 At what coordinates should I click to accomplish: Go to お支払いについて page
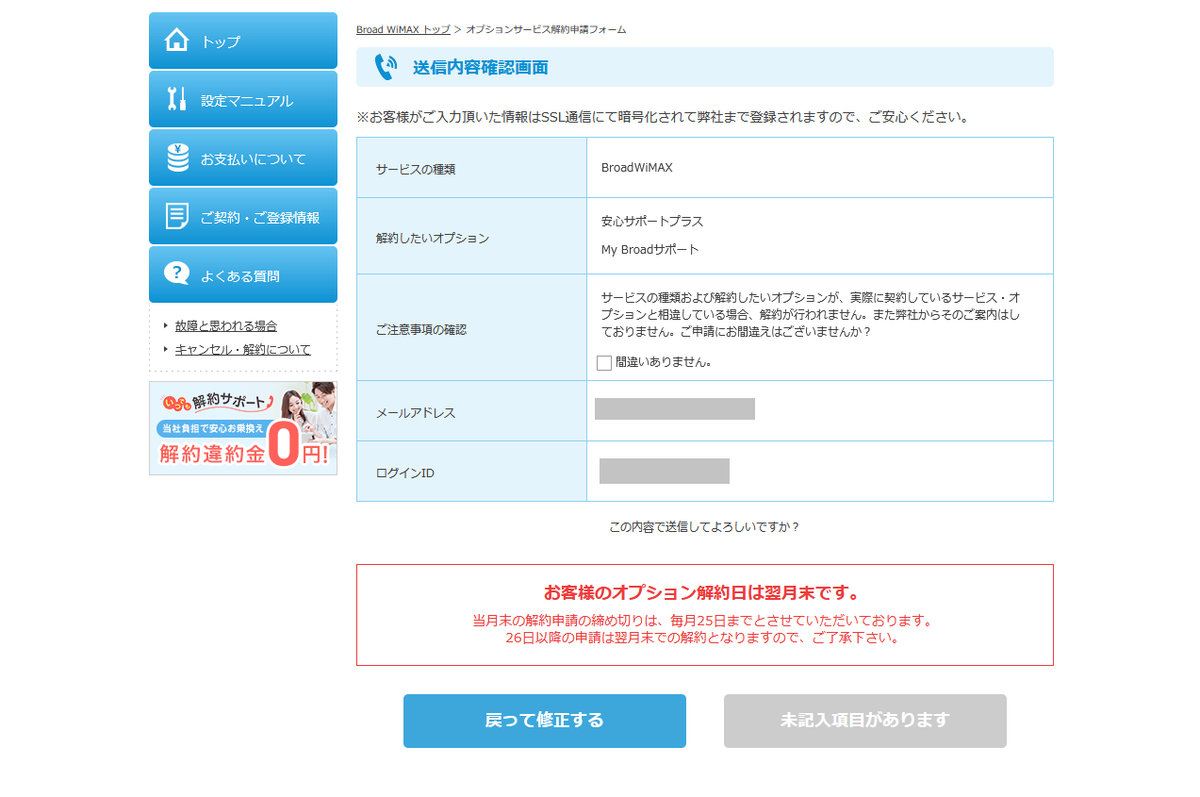(x=243, y=158)
